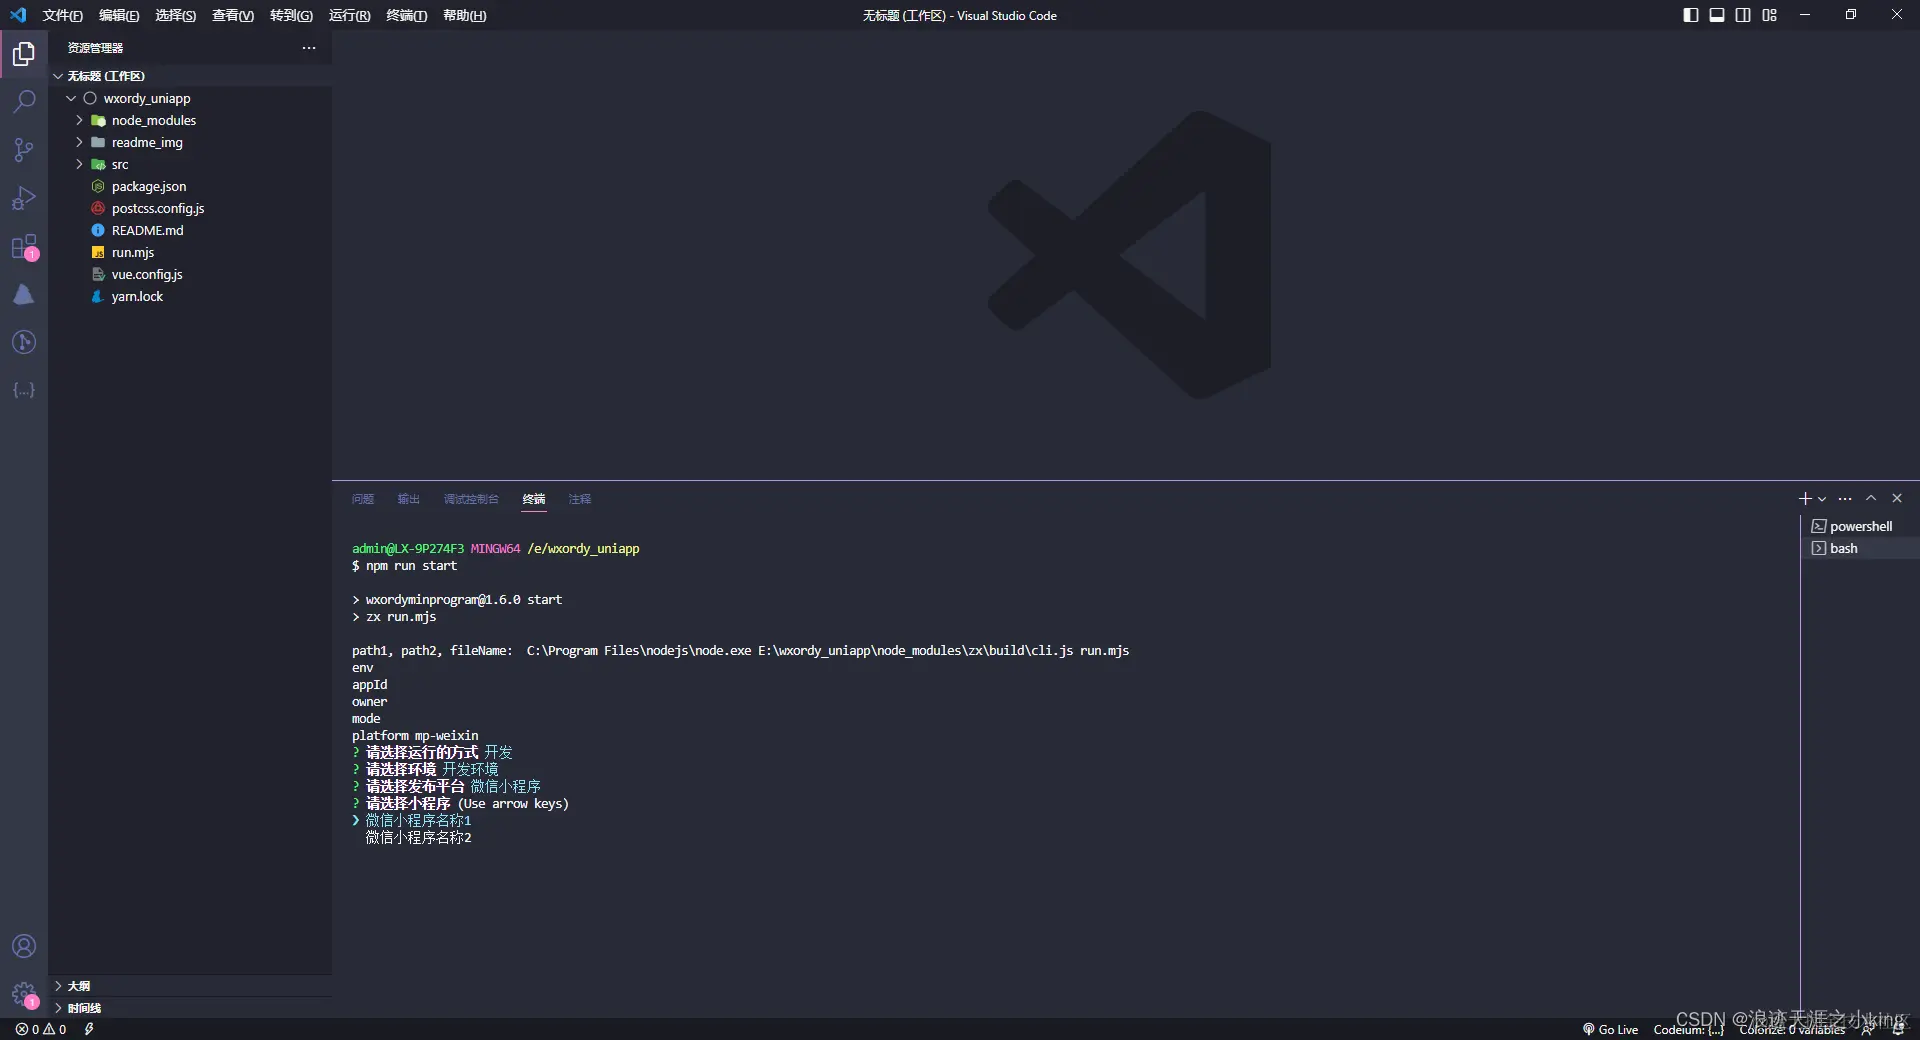The width and height of the screenshot is (1920, 1040).
Task: Open the Extensions view with the update badge
Action: (24, 247)
